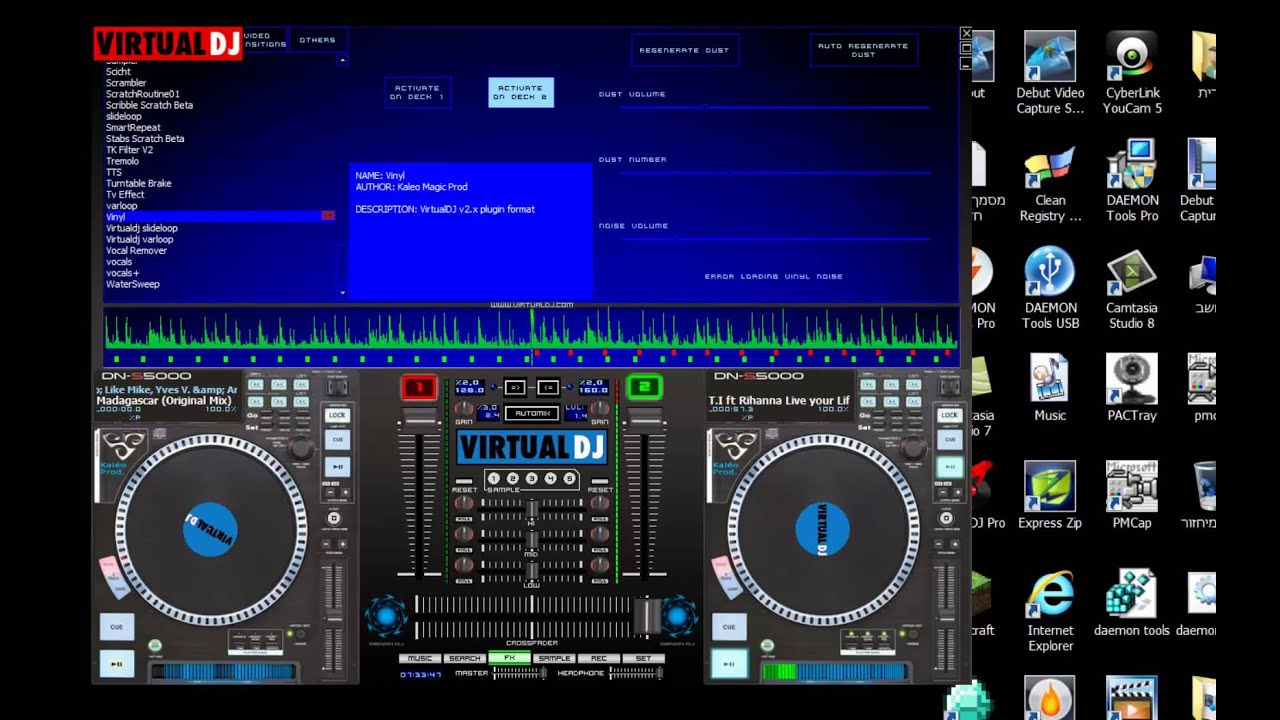The width and height of the screenshot is (1280, 720).
Task: Click the Internet Explorer desktop icon
Action: [1050, 610]
